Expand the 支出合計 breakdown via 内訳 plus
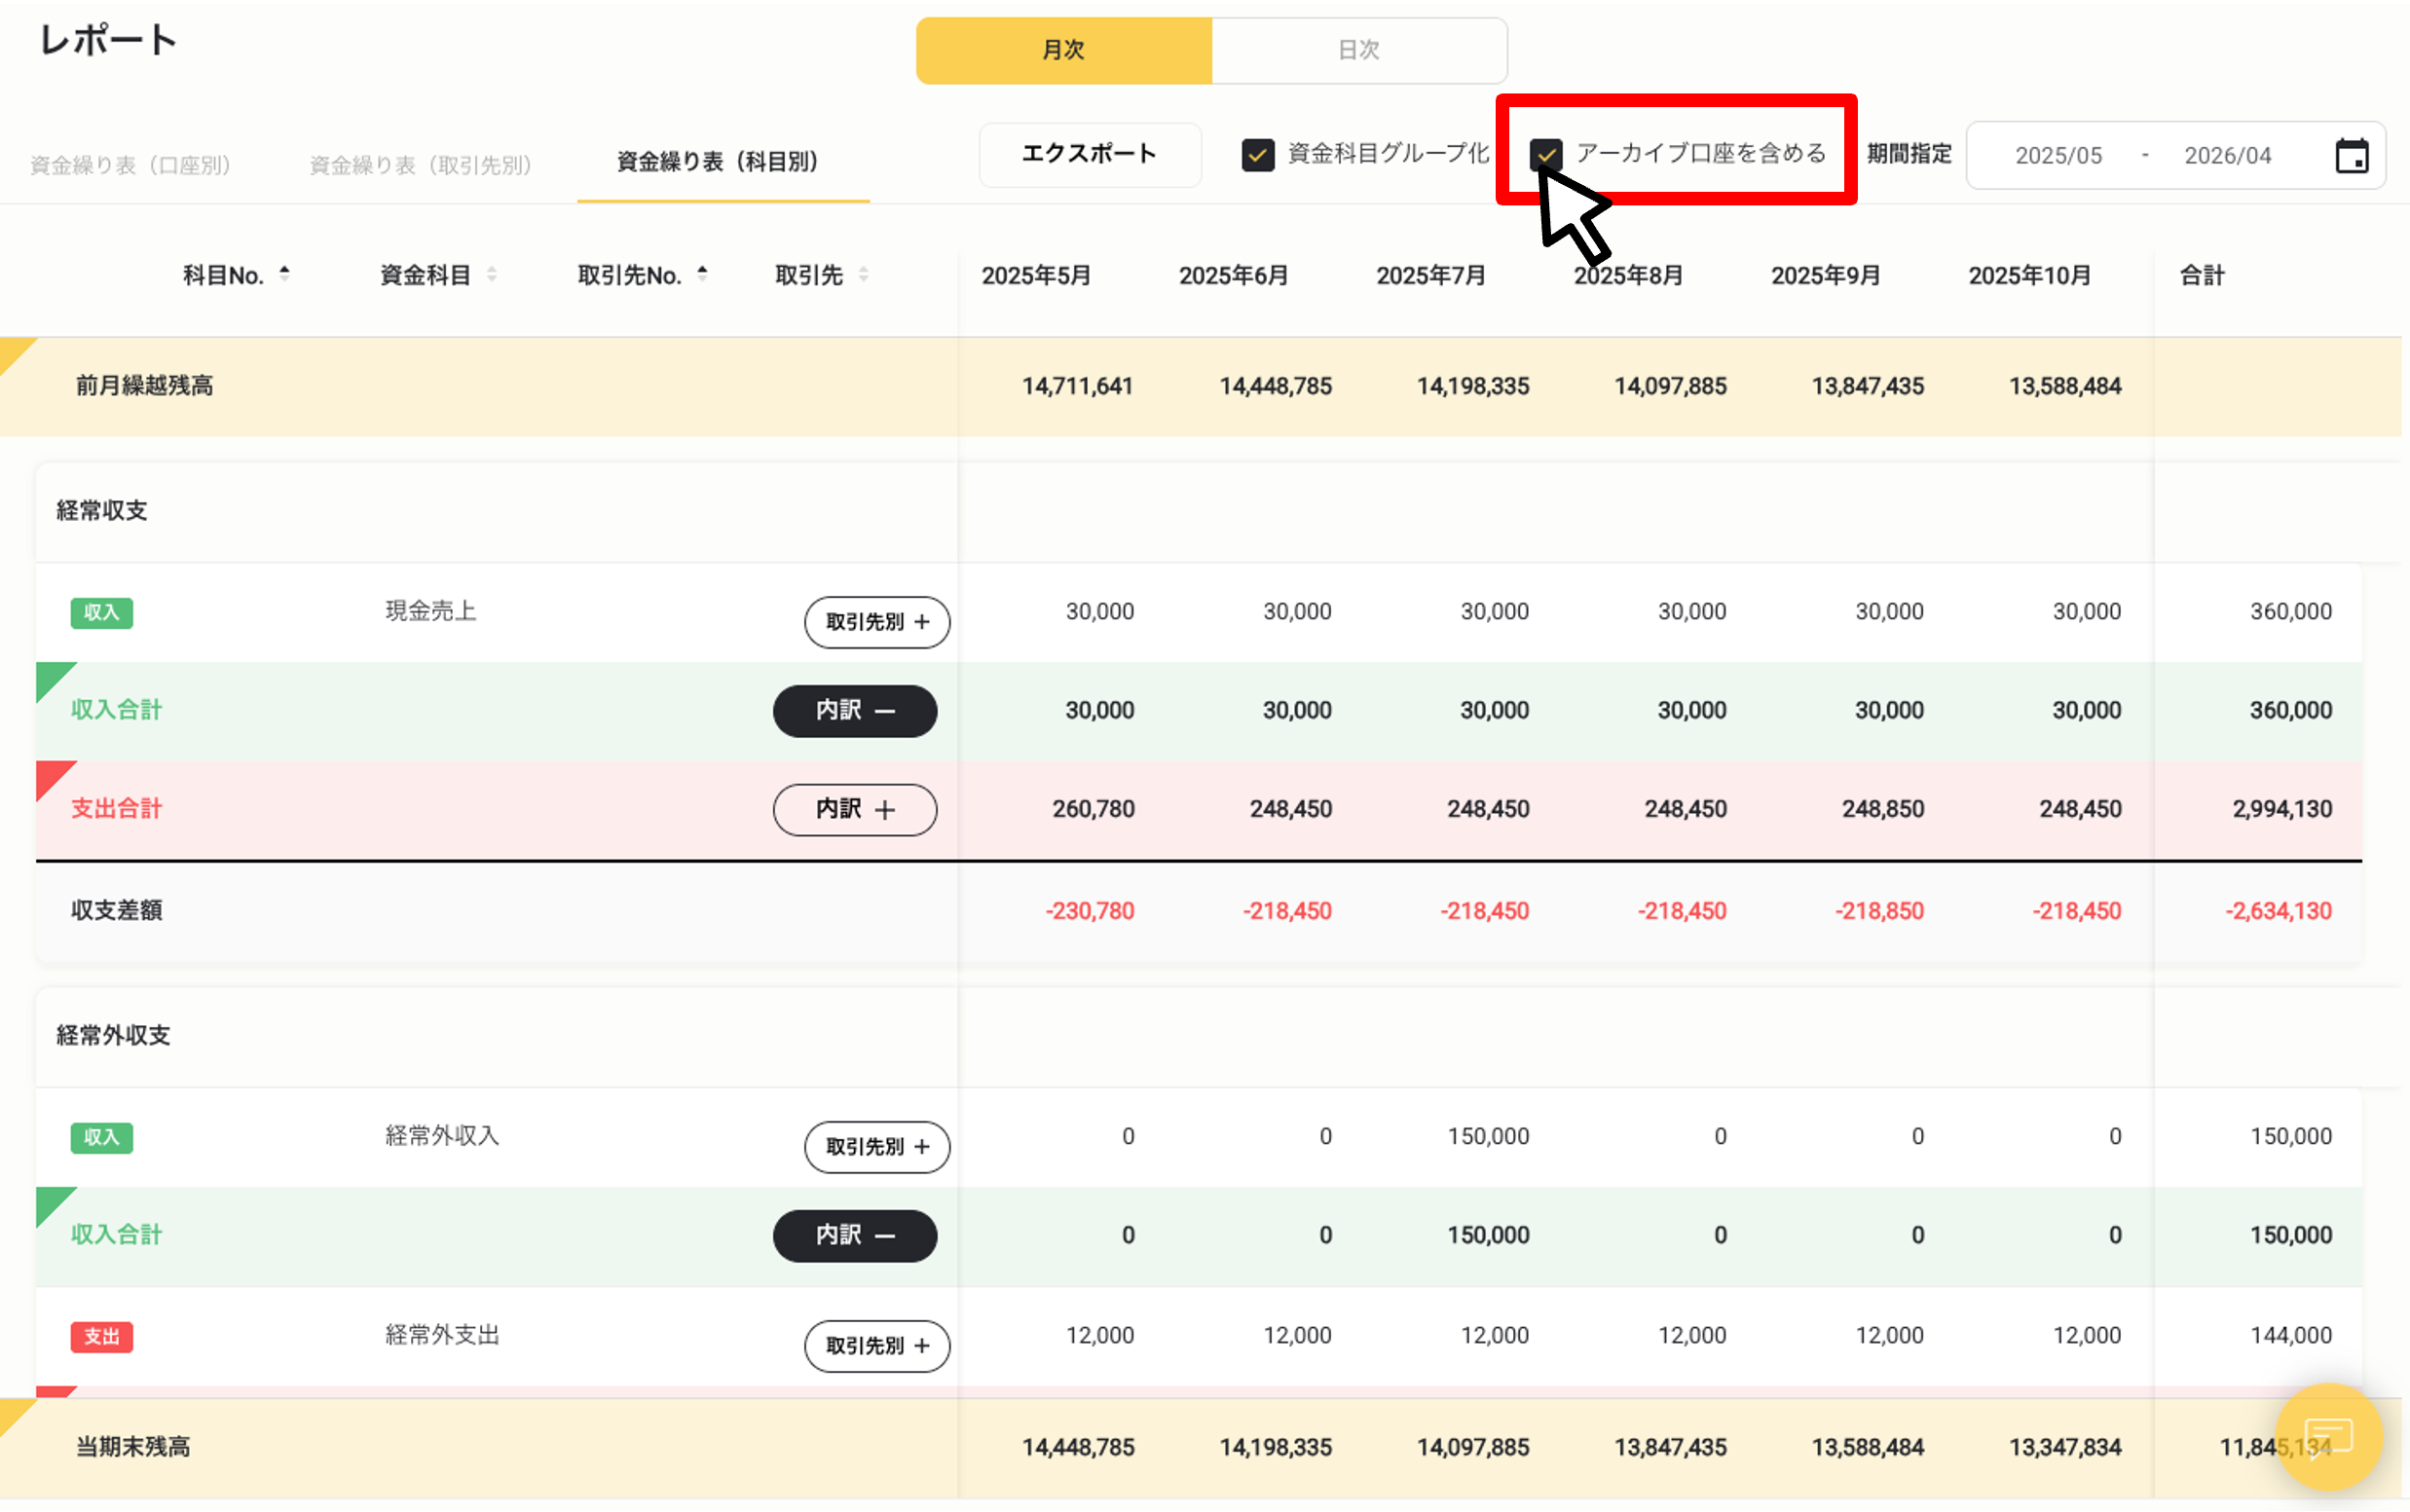The image size is (2410, 1512). click(x=854, y=809)
